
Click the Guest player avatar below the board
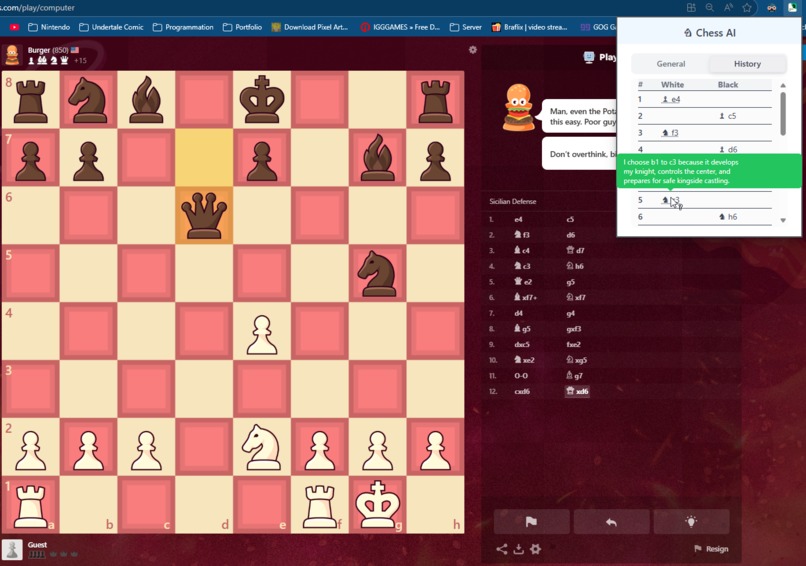(x=12, y=550)
